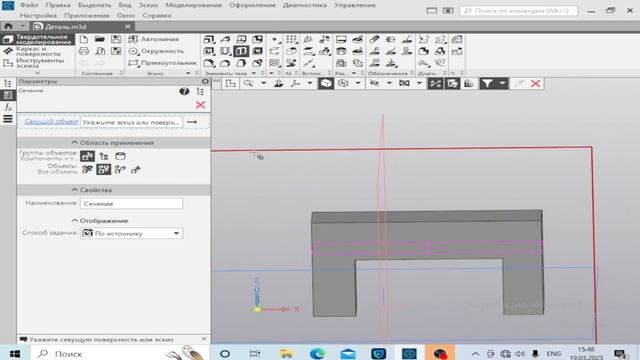Open help with the question mark icon
This screenshot has height=360, width=640.
pos(184,91)
